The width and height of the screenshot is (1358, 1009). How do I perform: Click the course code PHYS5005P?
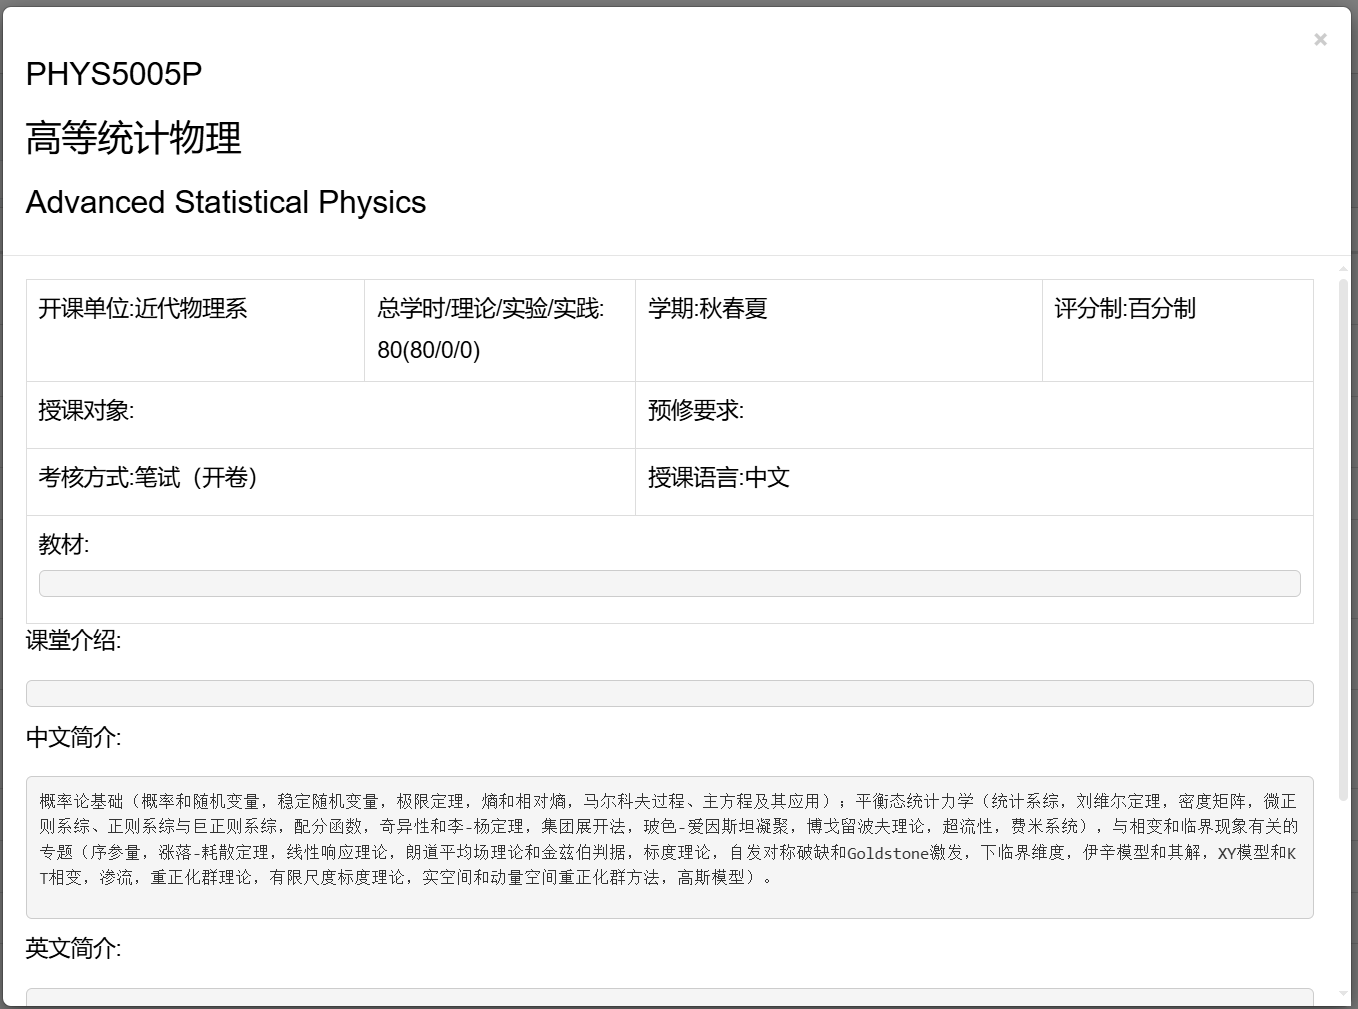coord(114,74)
